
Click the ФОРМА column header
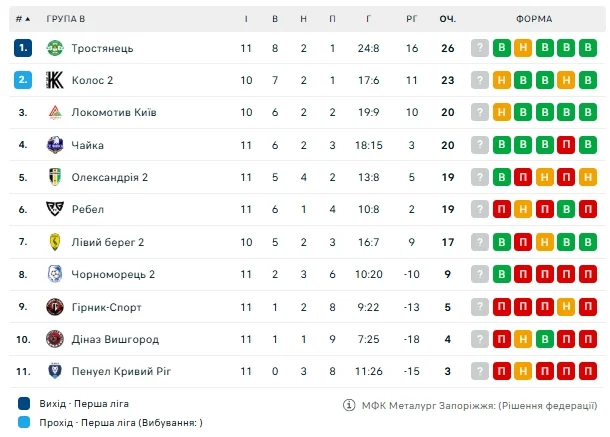tap(535, 19)
